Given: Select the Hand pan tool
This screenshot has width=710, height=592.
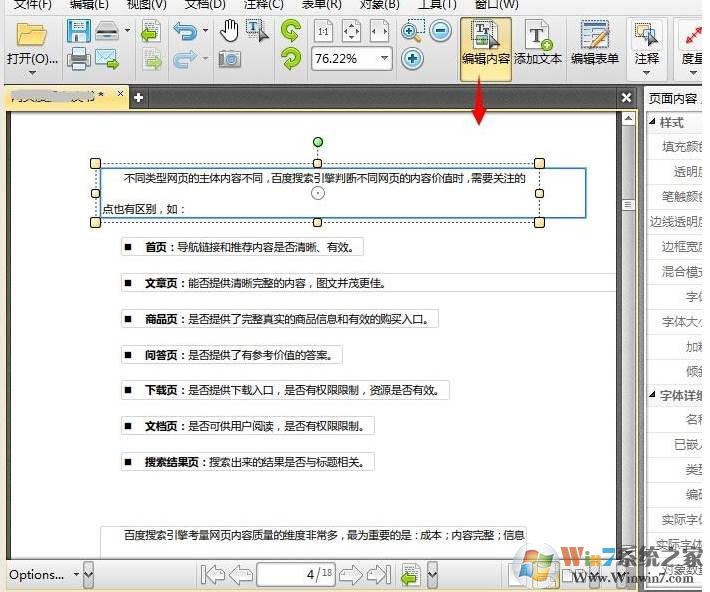Looking at the screenshot, I should [230, 31].
